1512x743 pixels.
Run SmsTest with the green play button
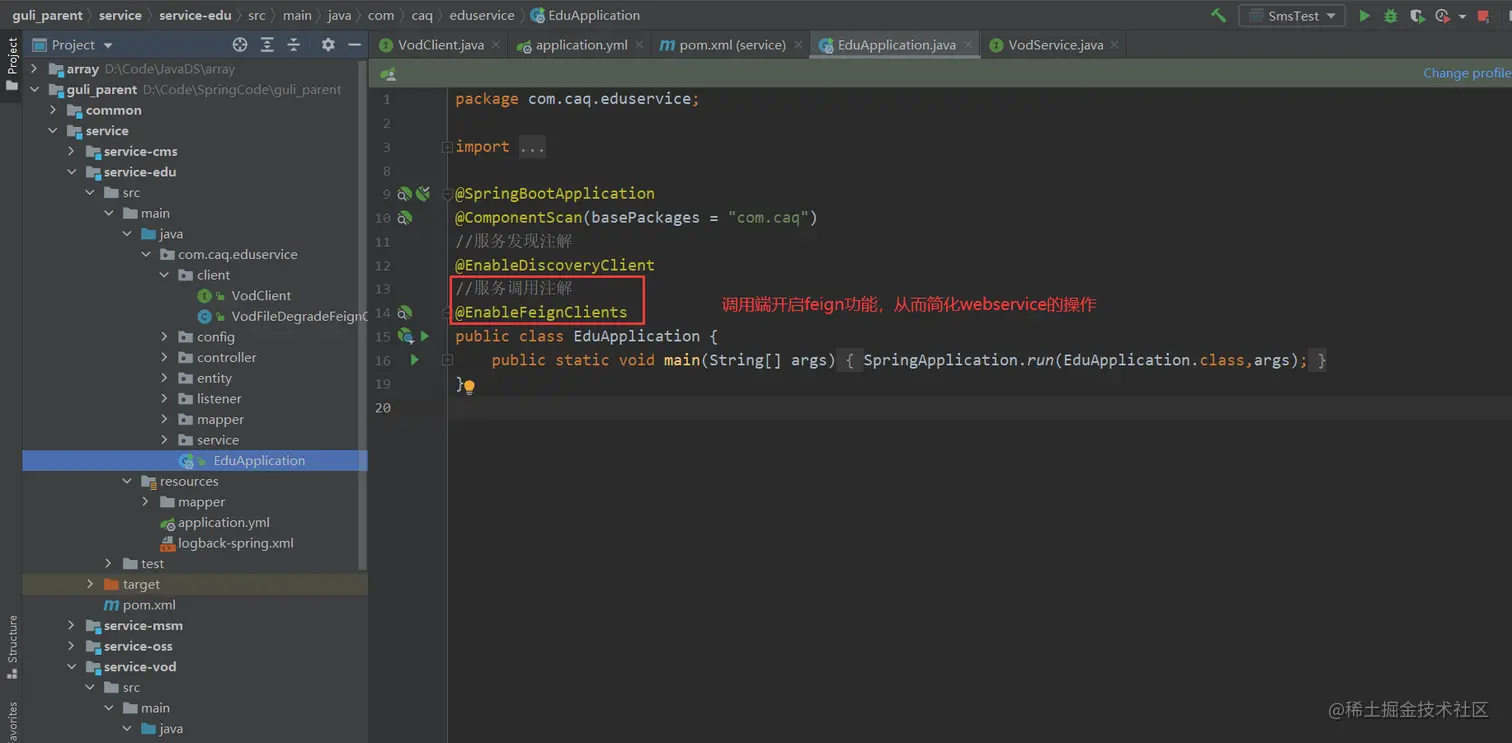(x=1364, y=16)
